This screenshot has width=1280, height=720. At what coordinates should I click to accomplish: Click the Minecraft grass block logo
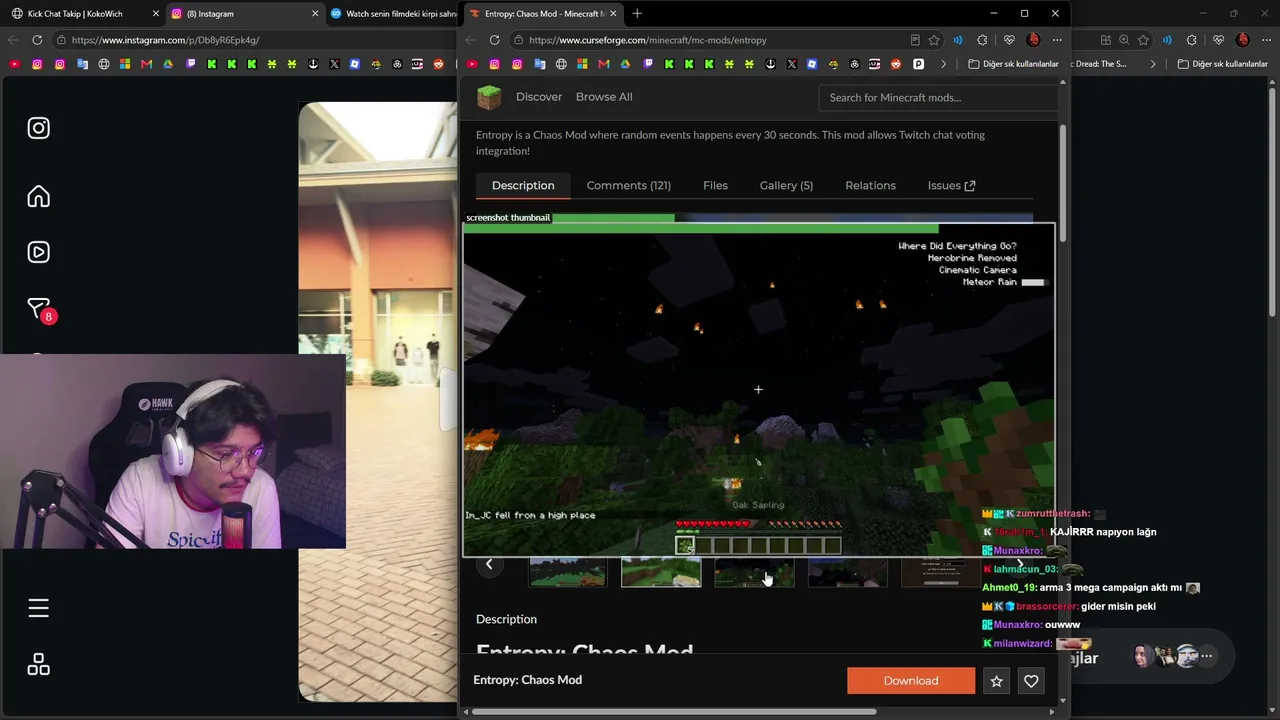[488, 97]
